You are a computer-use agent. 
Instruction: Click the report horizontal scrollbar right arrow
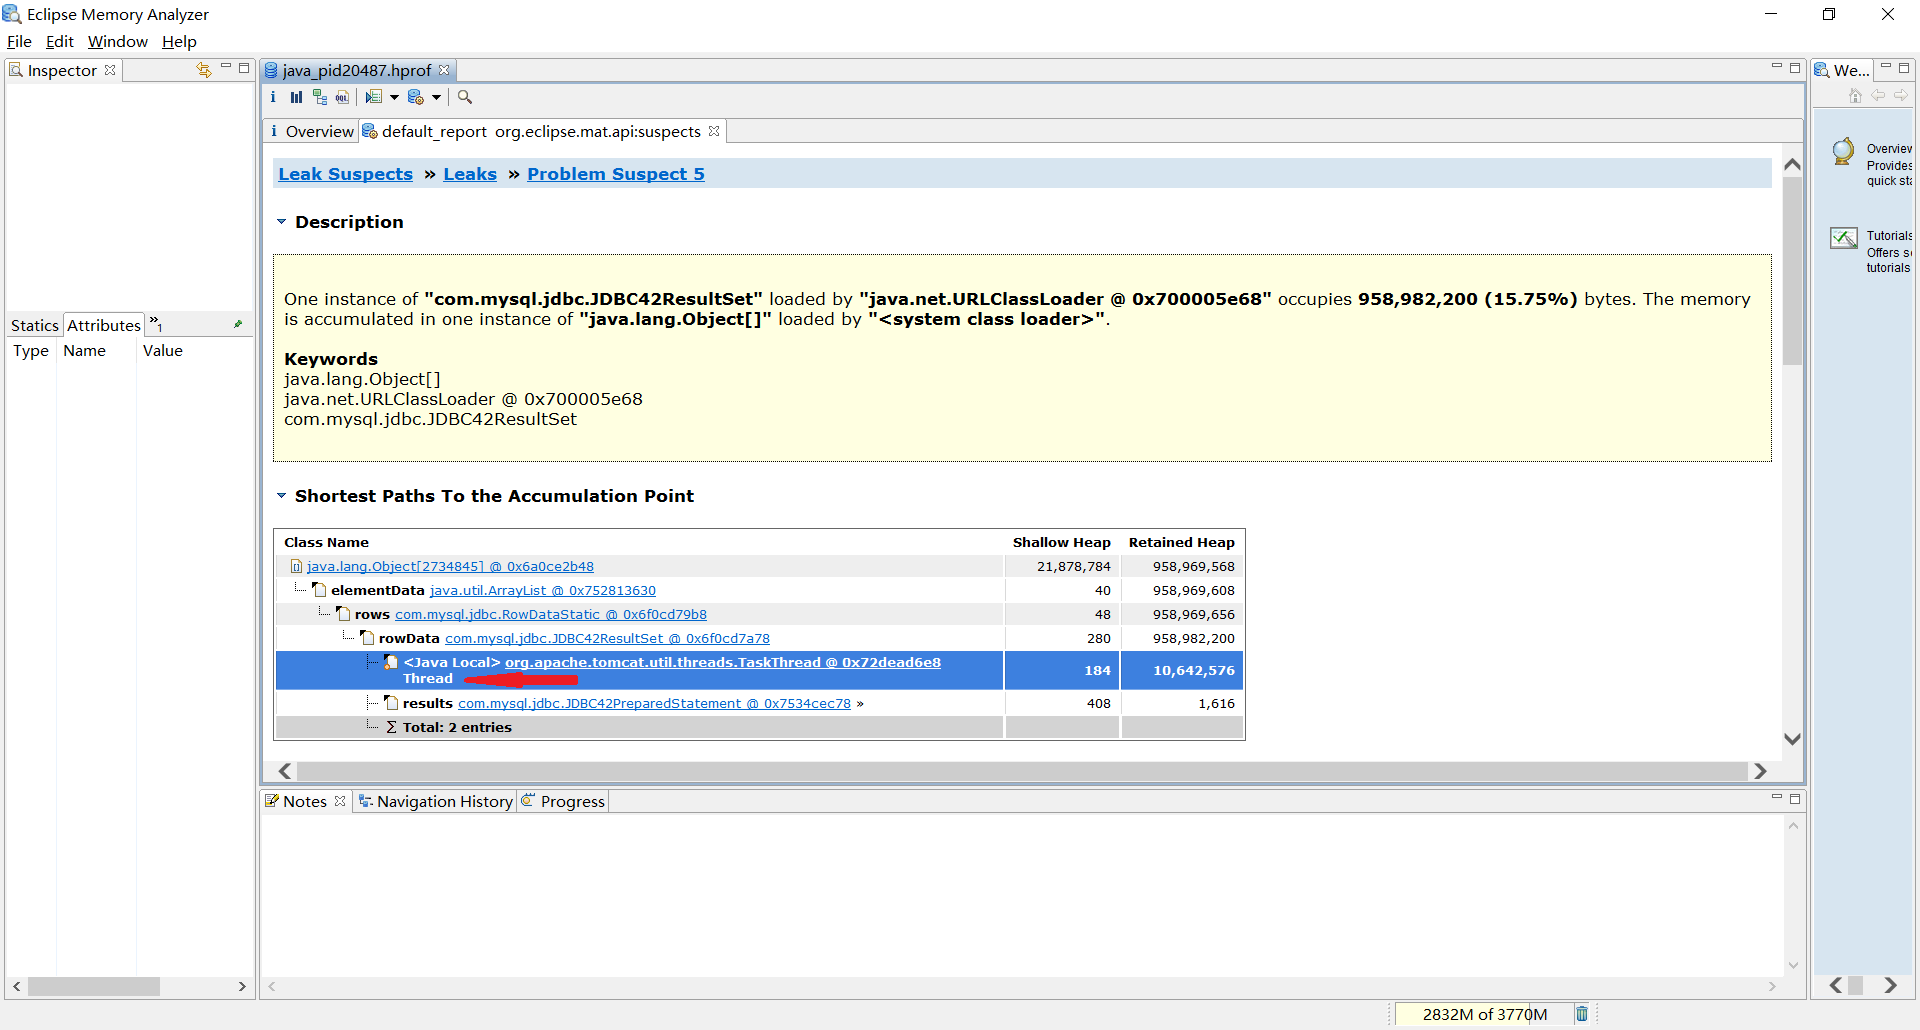point(1760,771)
